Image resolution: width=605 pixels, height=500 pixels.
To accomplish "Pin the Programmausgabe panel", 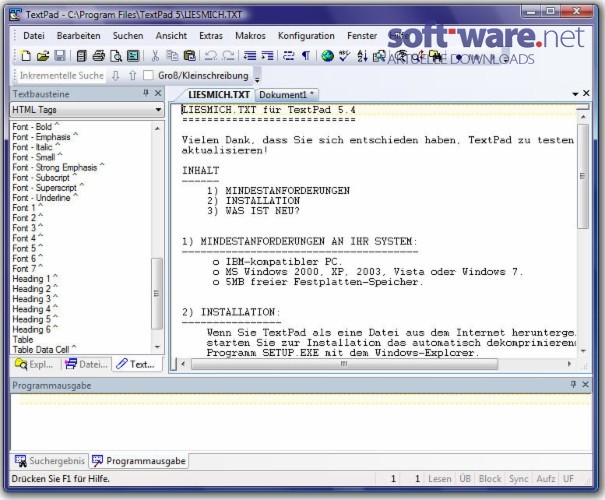I will point(573,384).
